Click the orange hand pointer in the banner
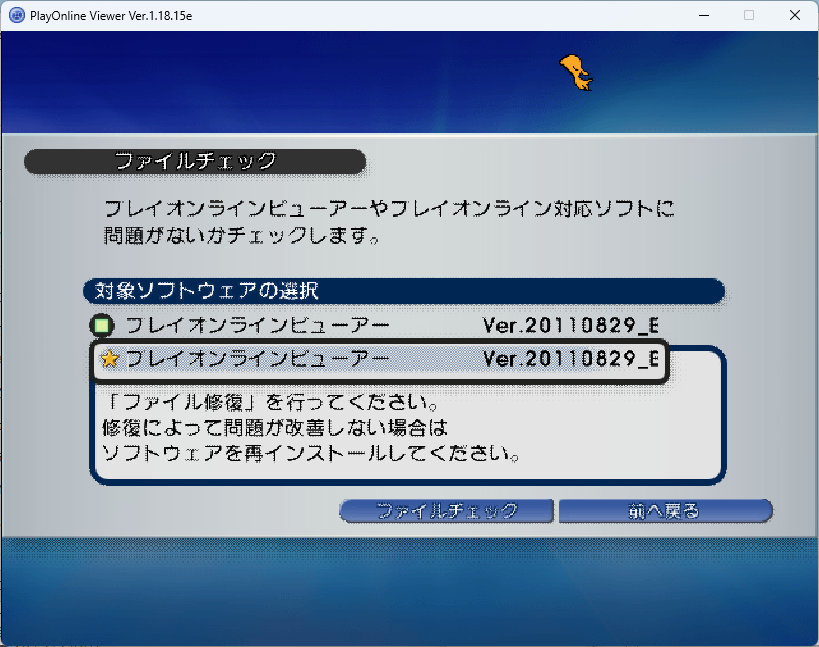The image size is (819, 647). point(575,72)
